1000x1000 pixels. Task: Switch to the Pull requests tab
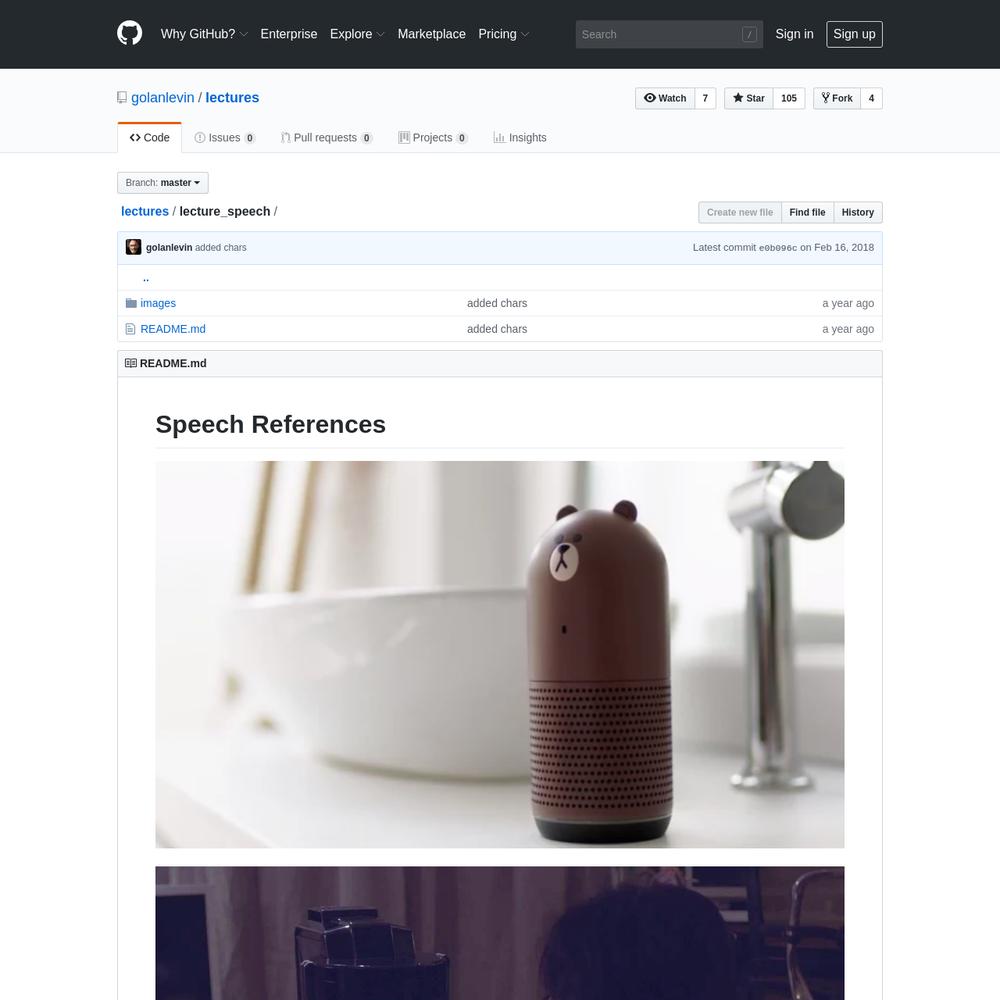tap(326, 138)
